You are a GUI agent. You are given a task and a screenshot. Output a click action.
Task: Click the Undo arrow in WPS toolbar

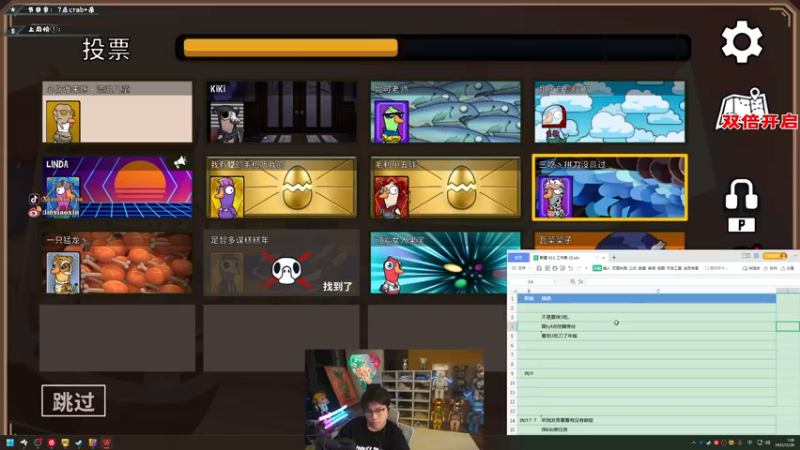pyautogui.click(x=570, y=268)
